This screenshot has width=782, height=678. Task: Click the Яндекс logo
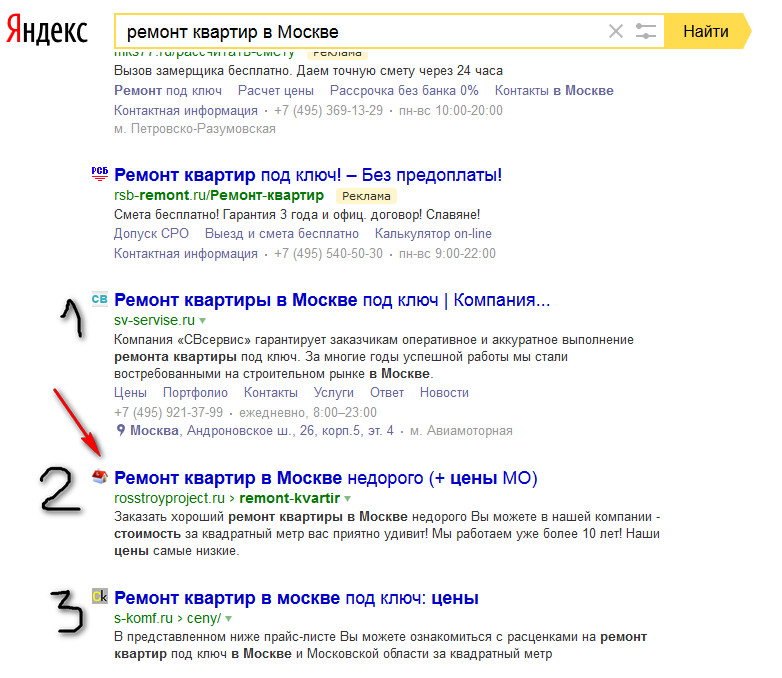[x=47, y=31]
